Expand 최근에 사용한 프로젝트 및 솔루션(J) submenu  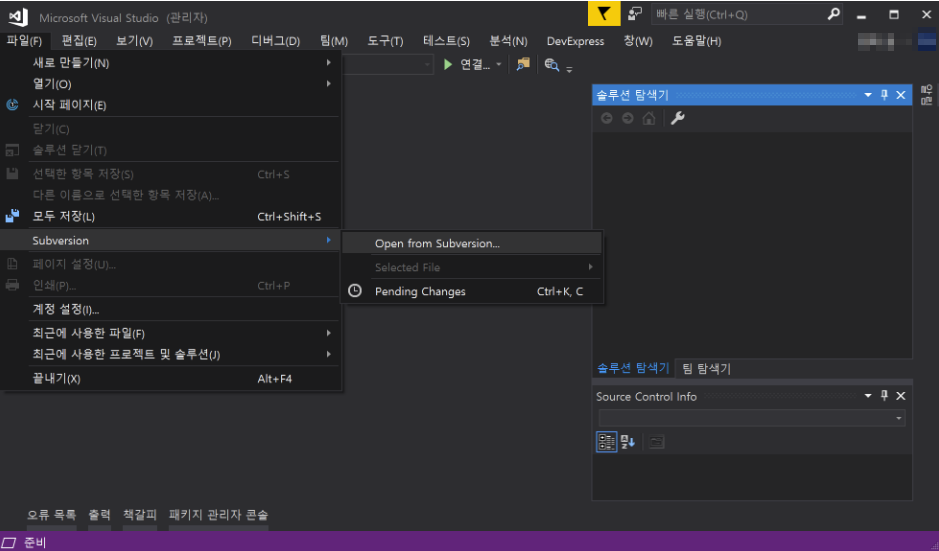pos(171,354)
